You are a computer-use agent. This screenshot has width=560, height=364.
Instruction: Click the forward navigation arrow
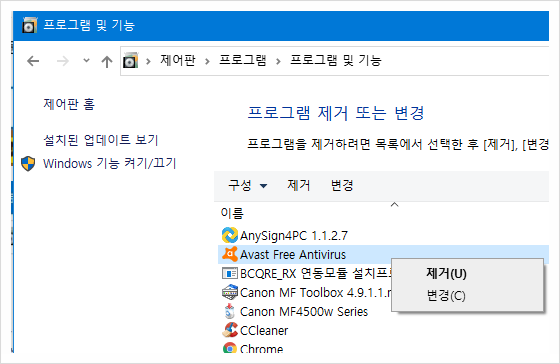coord(63,61)
